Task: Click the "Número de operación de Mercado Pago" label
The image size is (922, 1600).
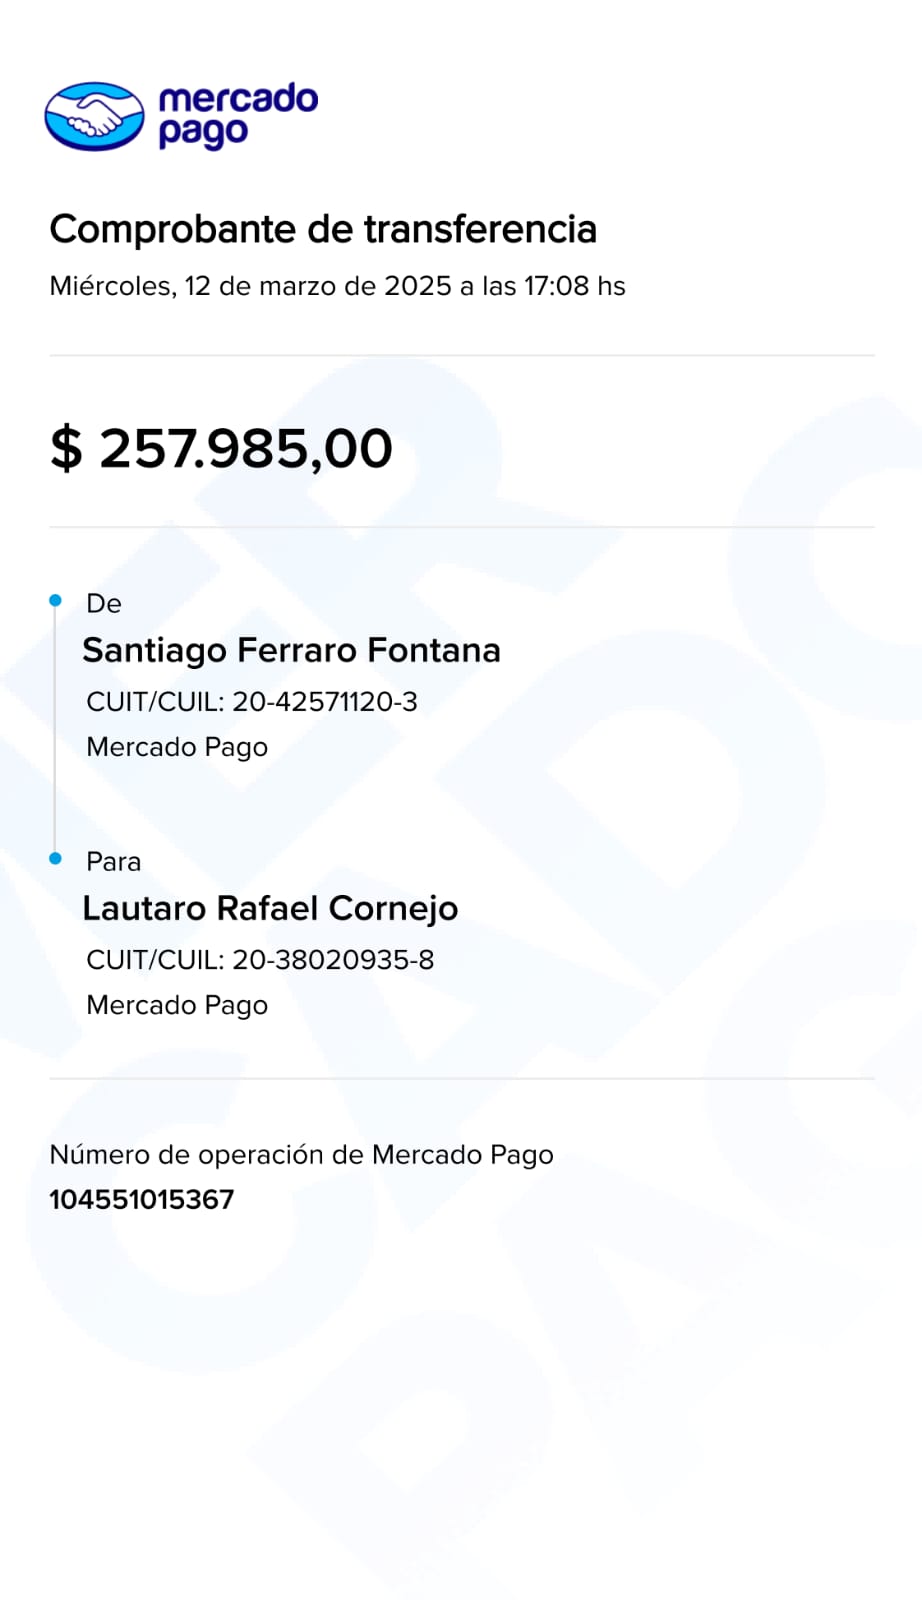Action: [301, 1155]
